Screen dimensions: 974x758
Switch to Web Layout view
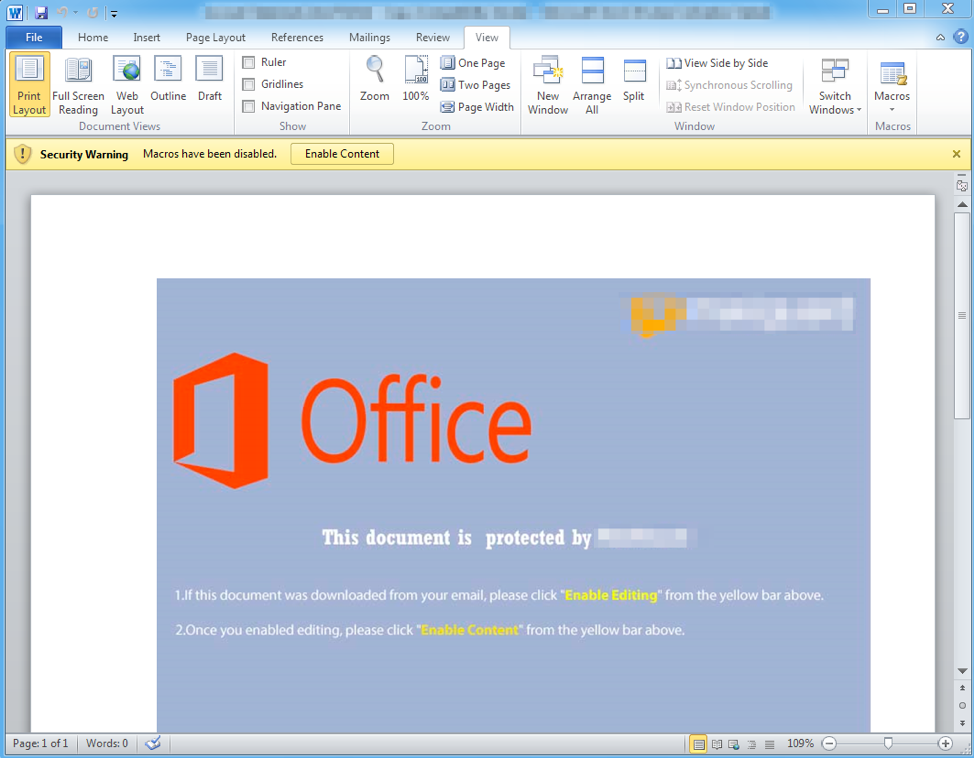[127, 85]
